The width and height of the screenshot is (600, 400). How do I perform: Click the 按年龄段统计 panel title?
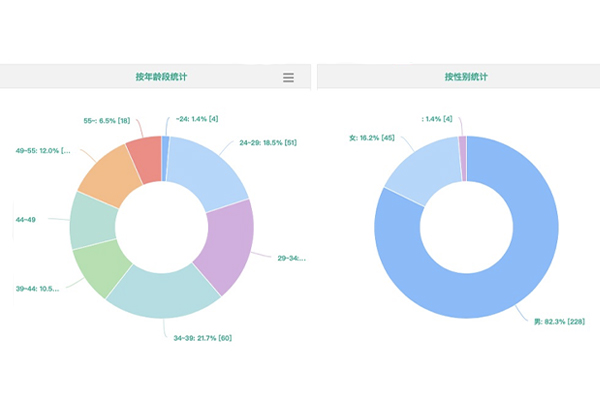pyautogui.click(x=162, y=78)
